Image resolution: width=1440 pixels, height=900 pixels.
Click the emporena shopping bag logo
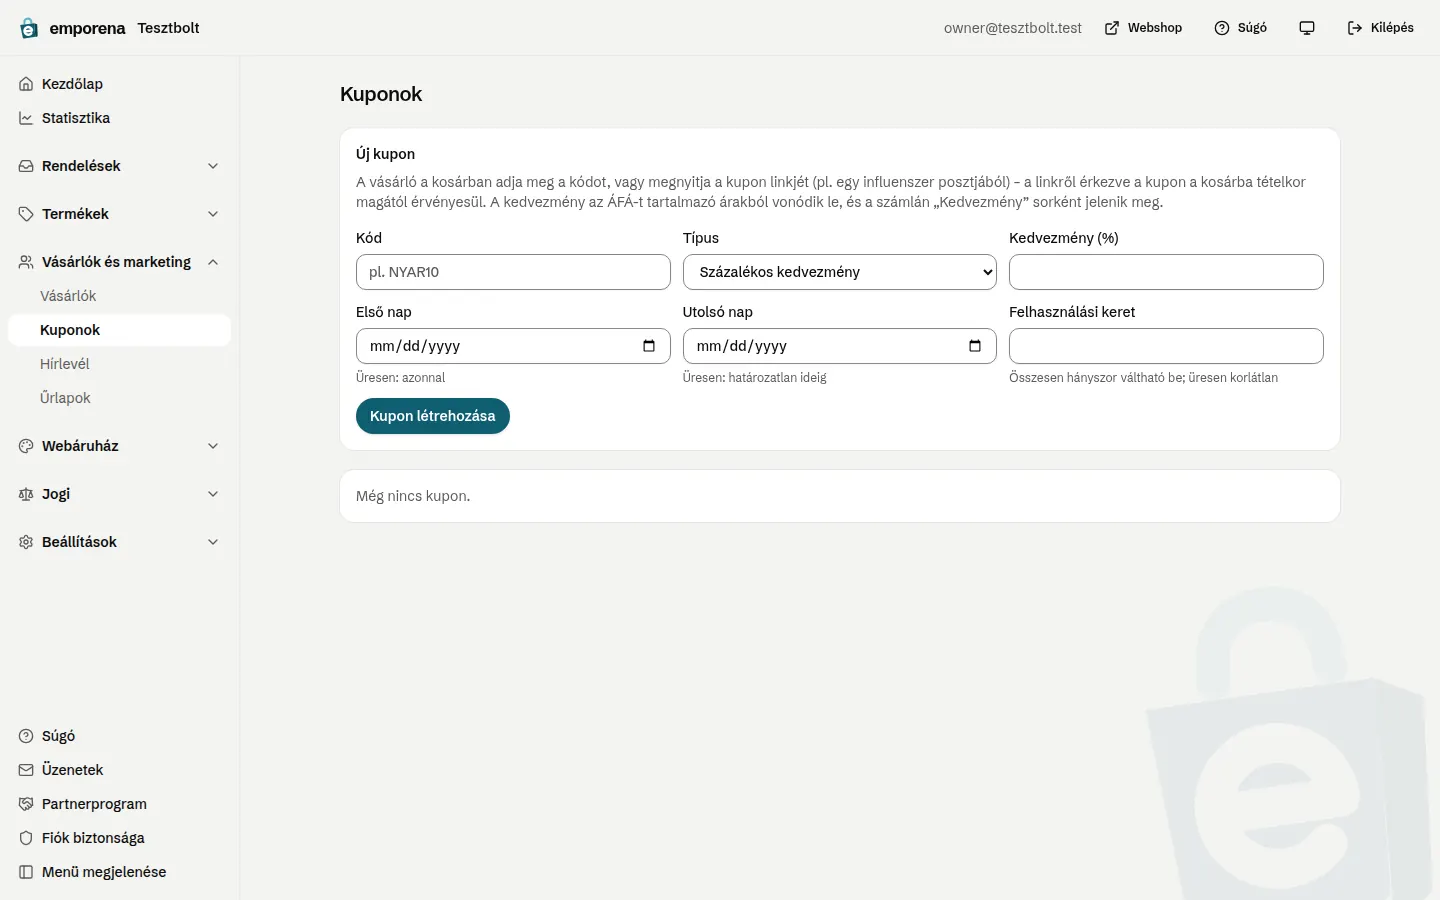click(29, 28)
